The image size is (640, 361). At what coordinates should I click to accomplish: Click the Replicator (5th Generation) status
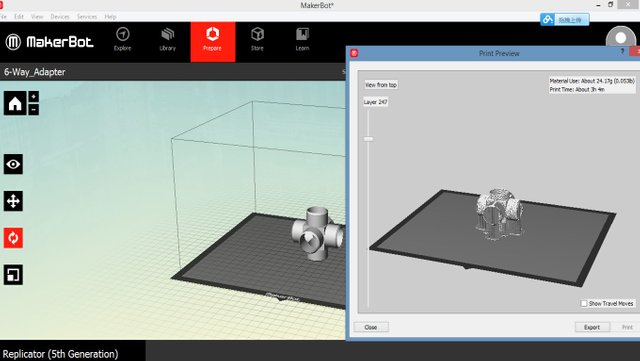pos(60,354)
